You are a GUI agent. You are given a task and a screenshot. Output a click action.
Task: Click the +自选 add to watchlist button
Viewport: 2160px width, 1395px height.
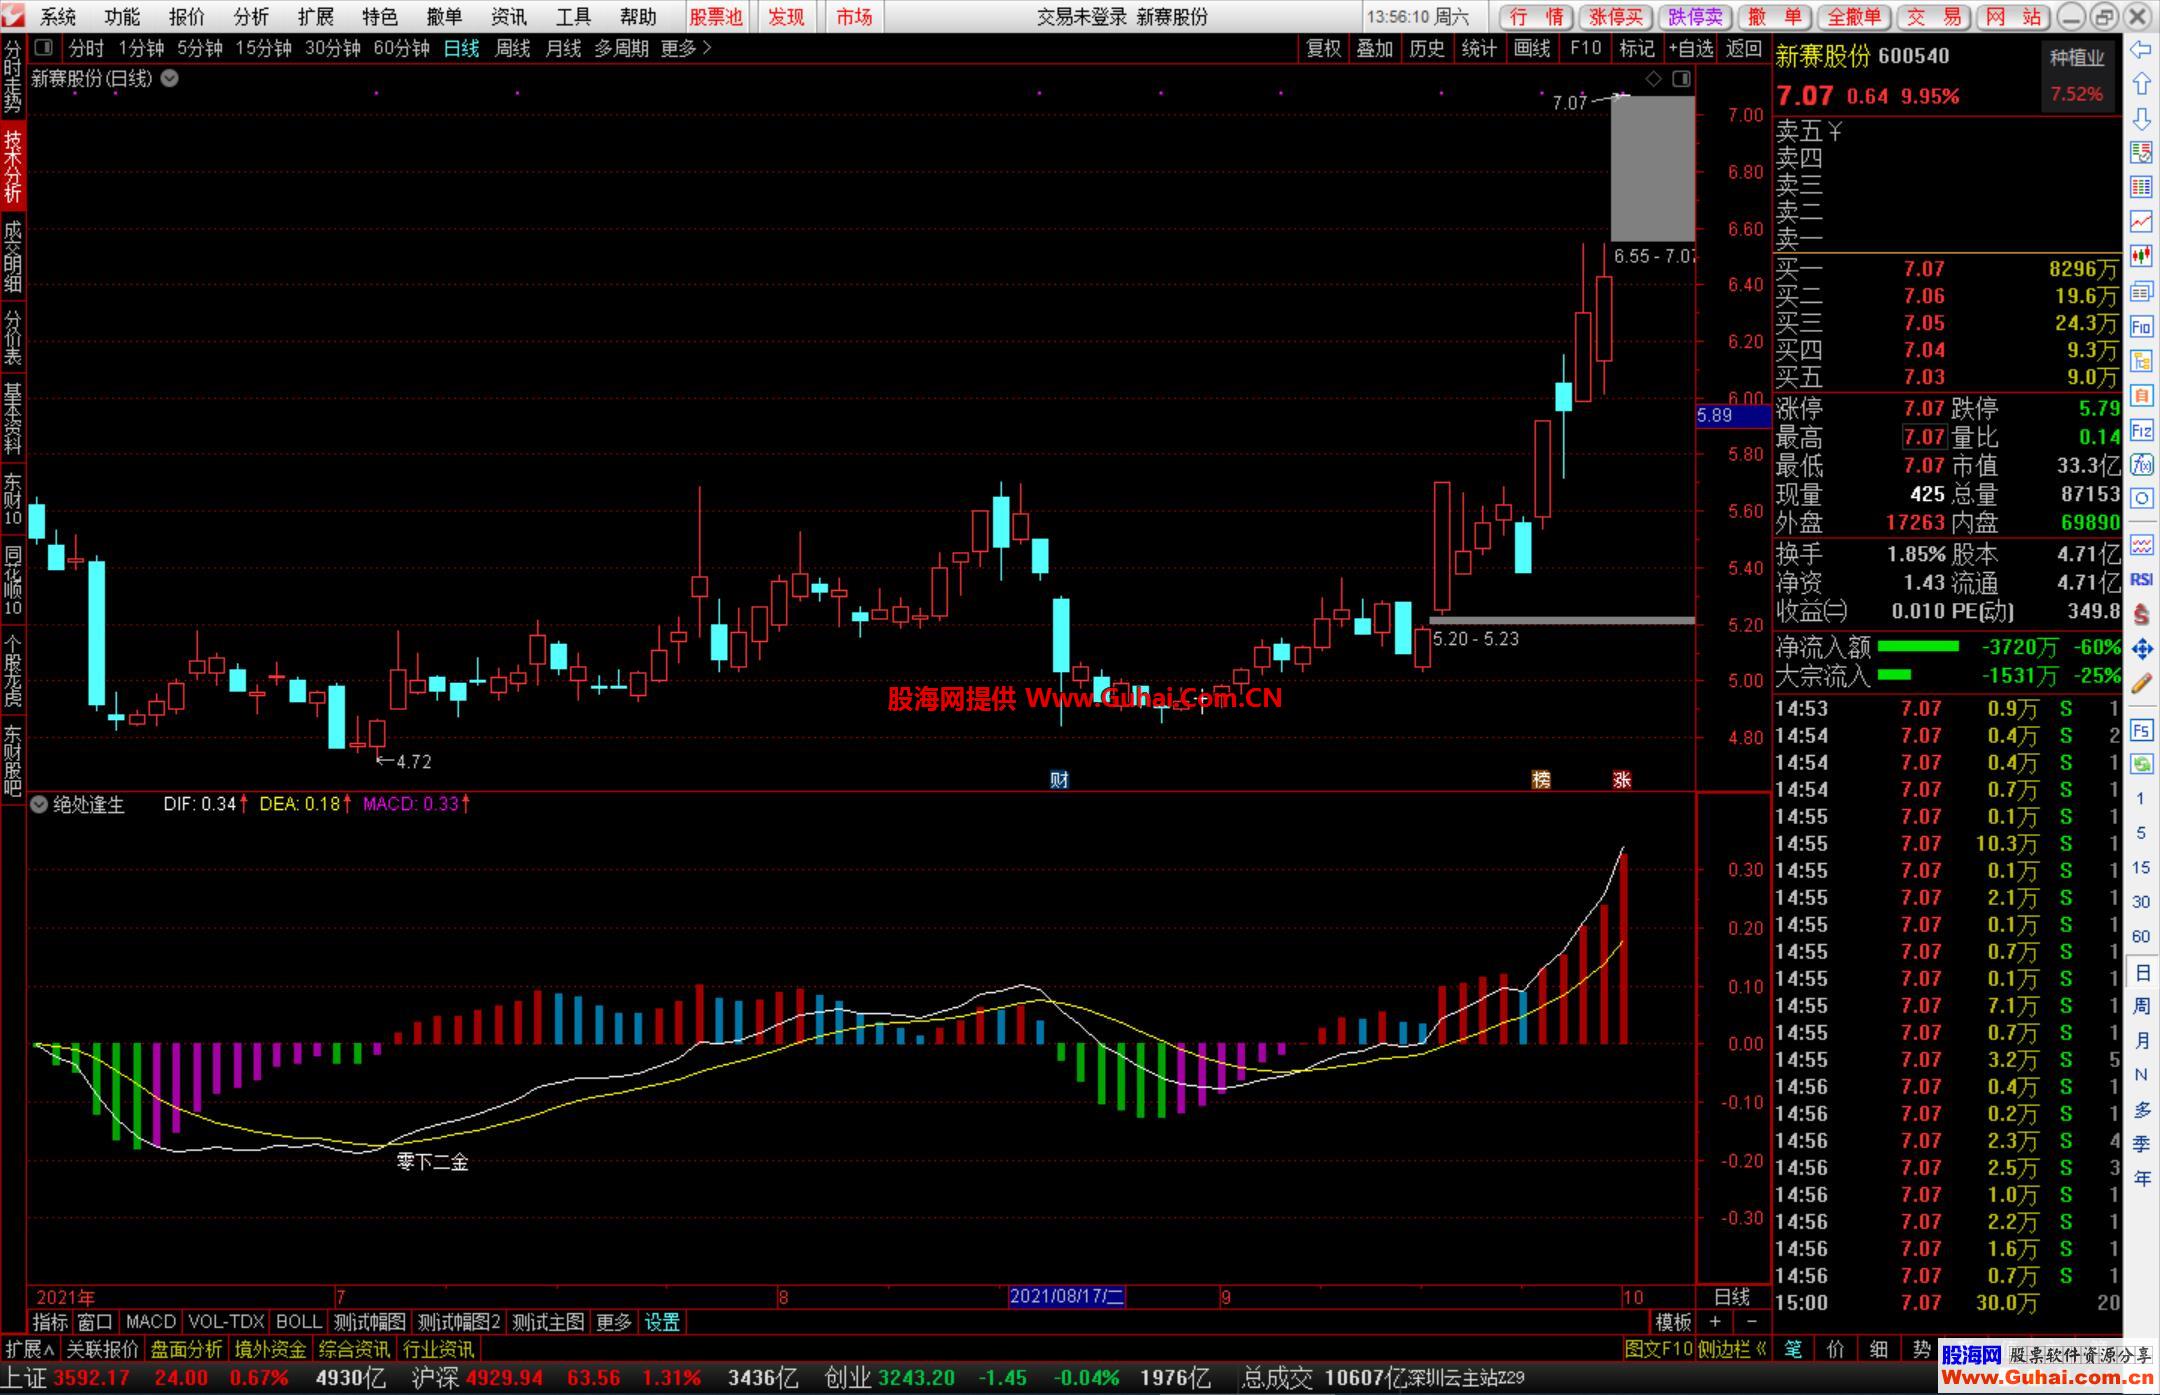pyautogui.click(x=1691, y=48)
